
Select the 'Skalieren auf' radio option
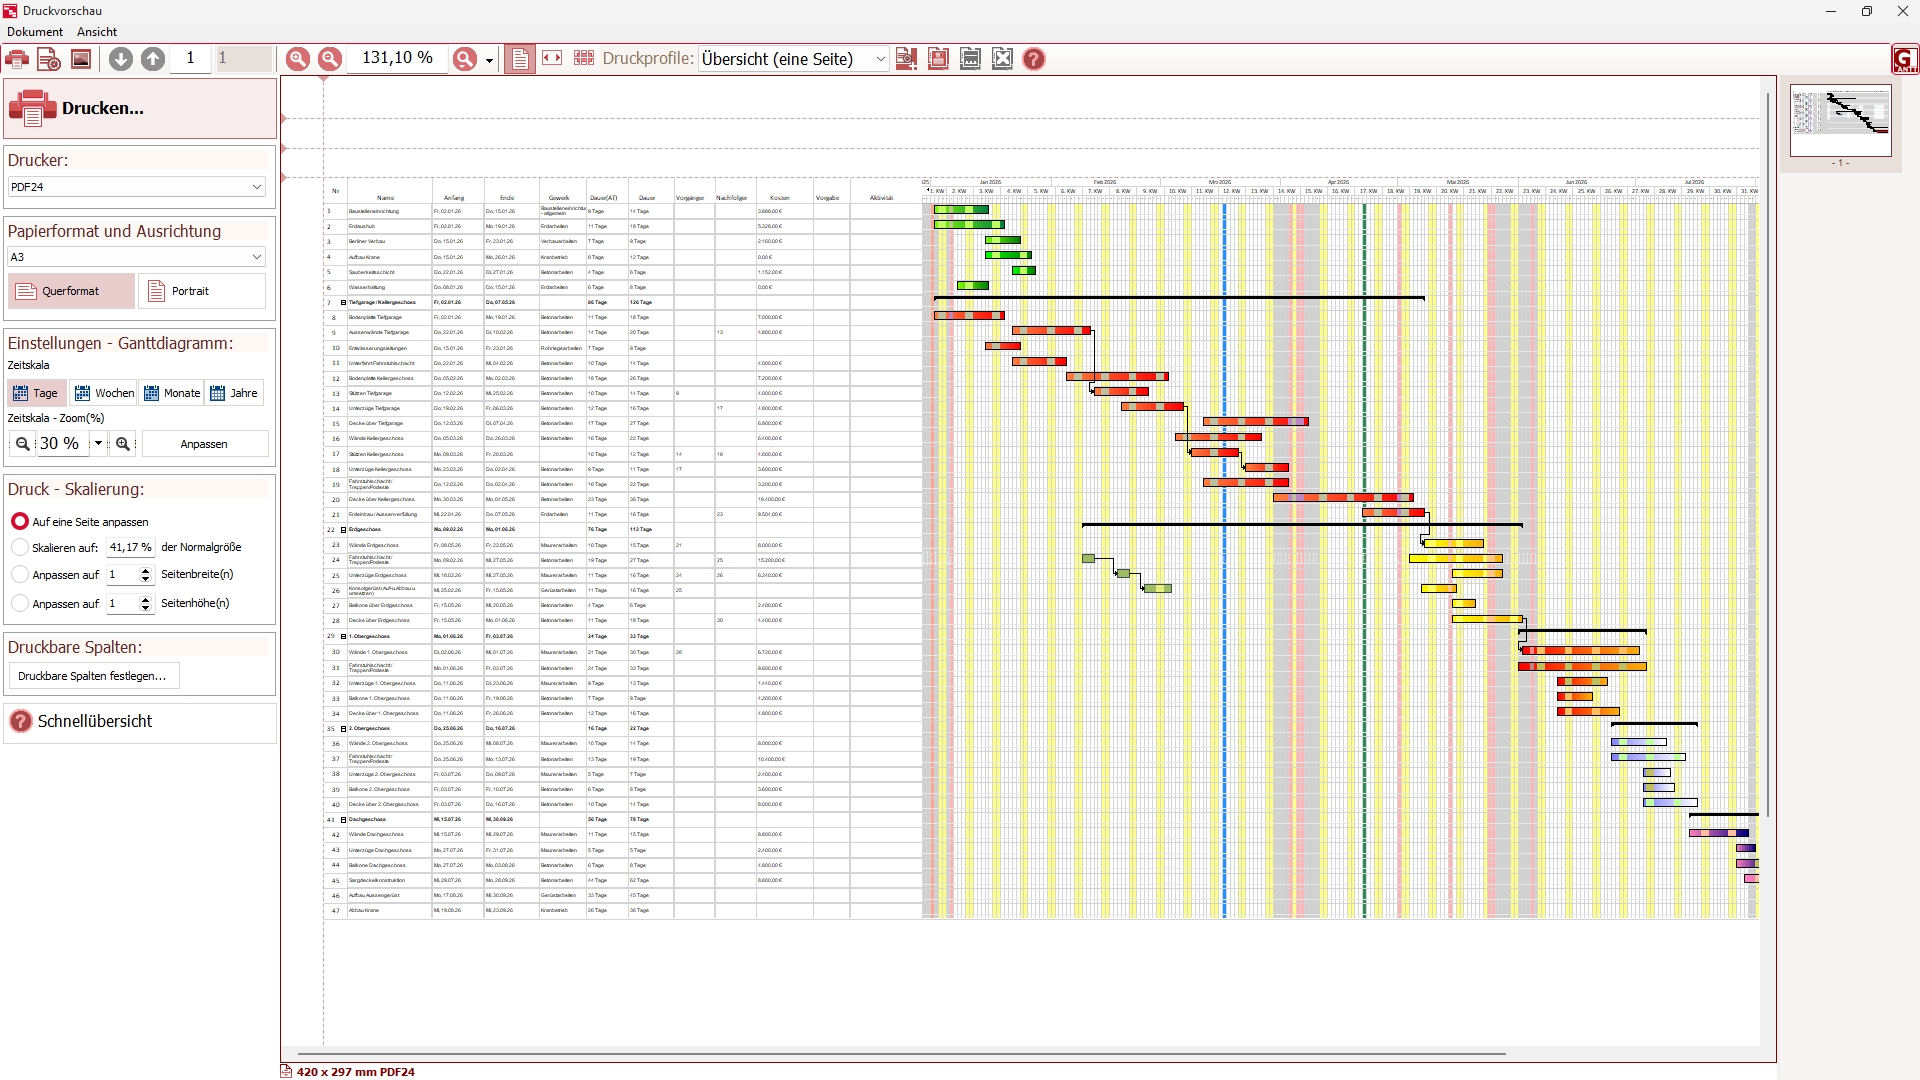click(20, 548)
